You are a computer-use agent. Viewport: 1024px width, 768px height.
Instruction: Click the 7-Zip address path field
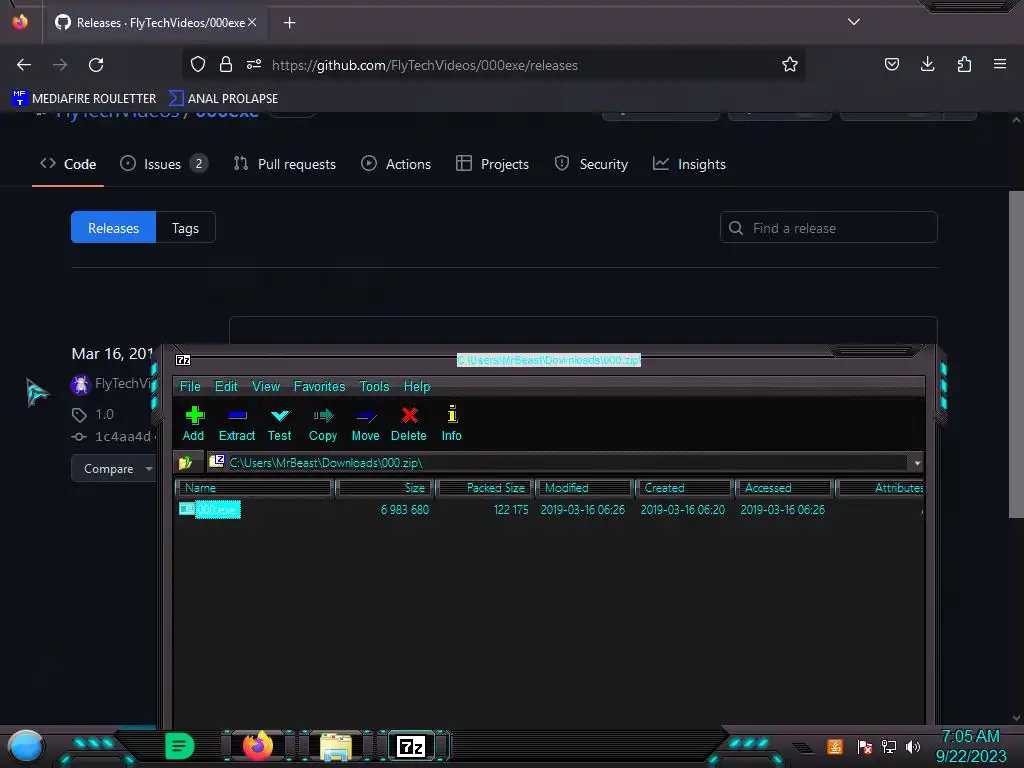tap(558, 463)
